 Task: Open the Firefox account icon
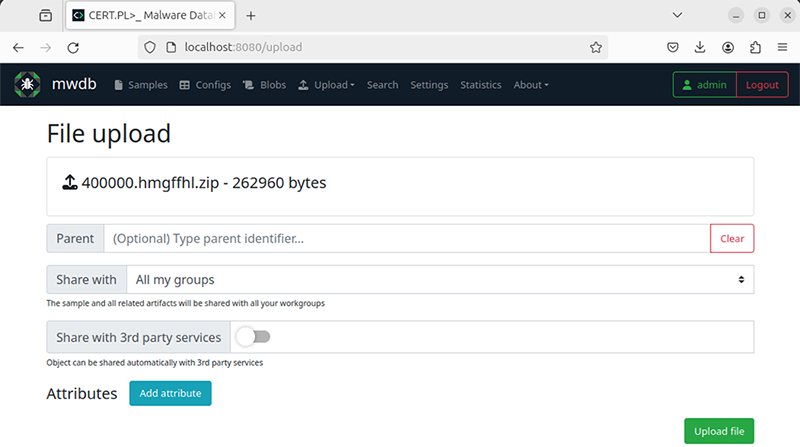pyautogui.click(x=728, y=47)
